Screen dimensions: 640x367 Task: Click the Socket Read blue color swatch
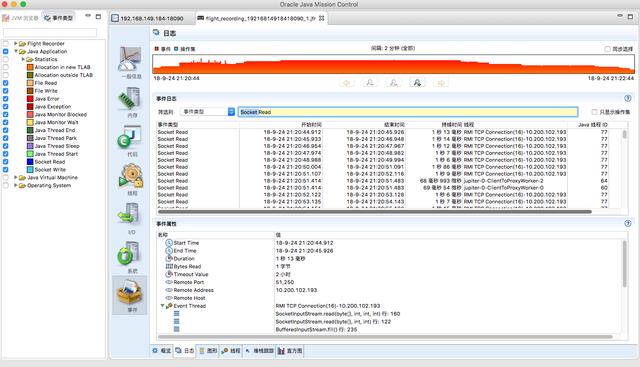point(30,162)
